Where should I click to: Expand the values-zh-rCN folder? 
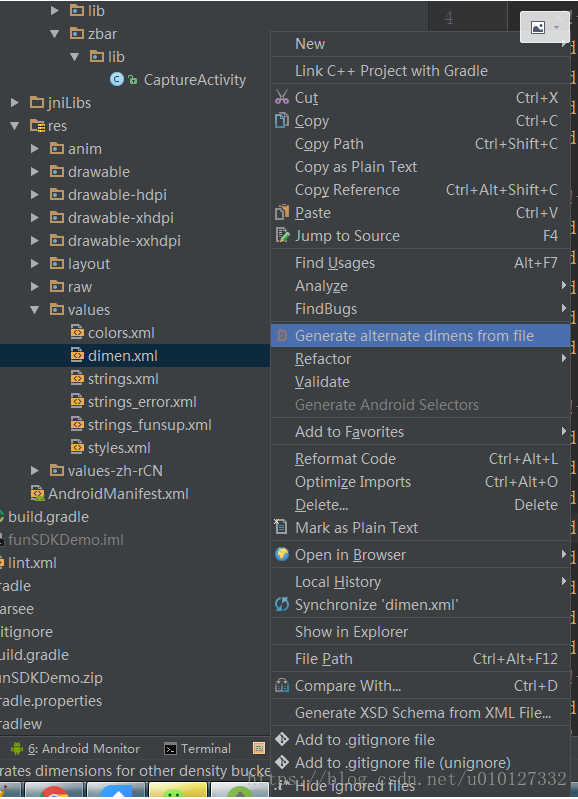point(35,470)
